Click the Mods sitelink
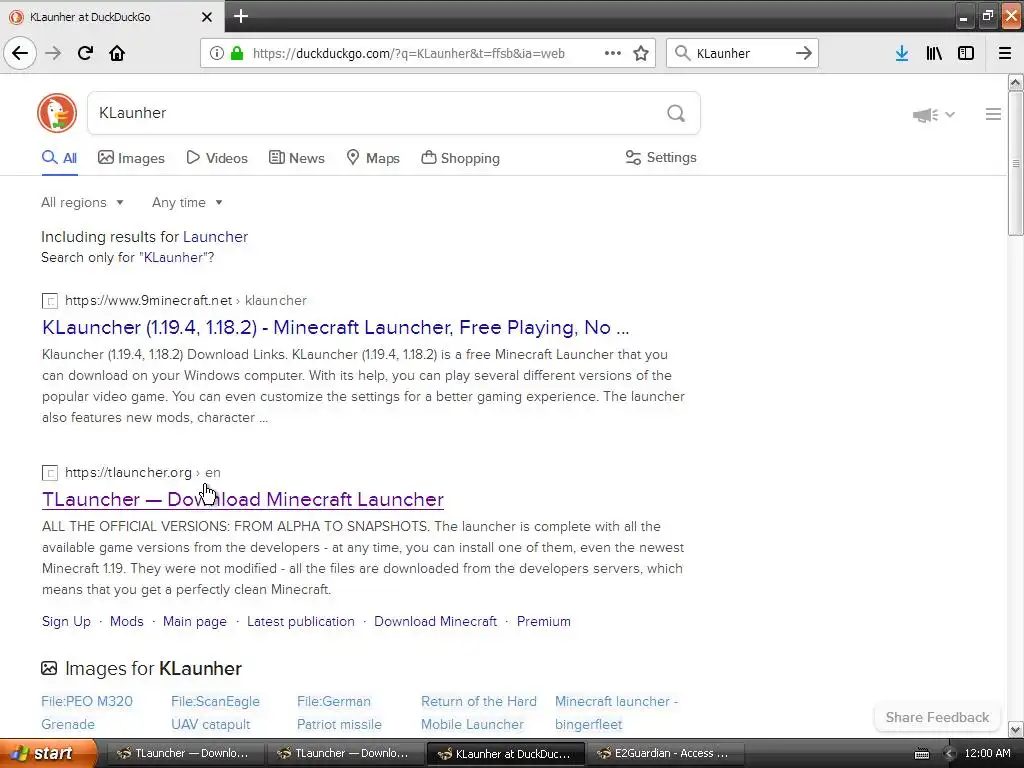The width and height of the screenshot is (1024, 768). tap(127, 621)
